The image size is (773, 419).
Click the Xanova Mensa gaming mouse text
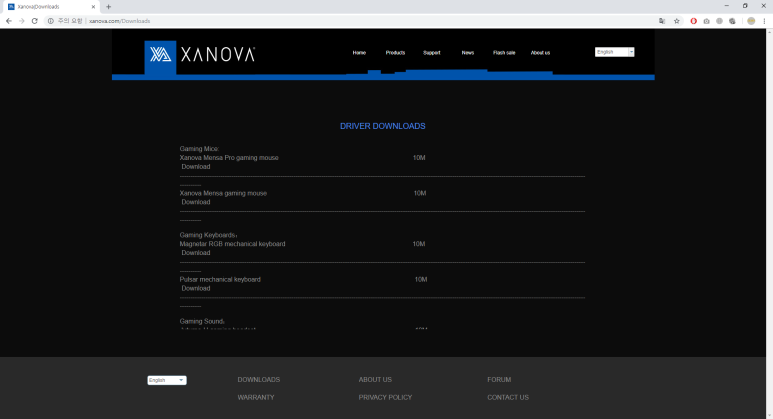coord(223,193)
